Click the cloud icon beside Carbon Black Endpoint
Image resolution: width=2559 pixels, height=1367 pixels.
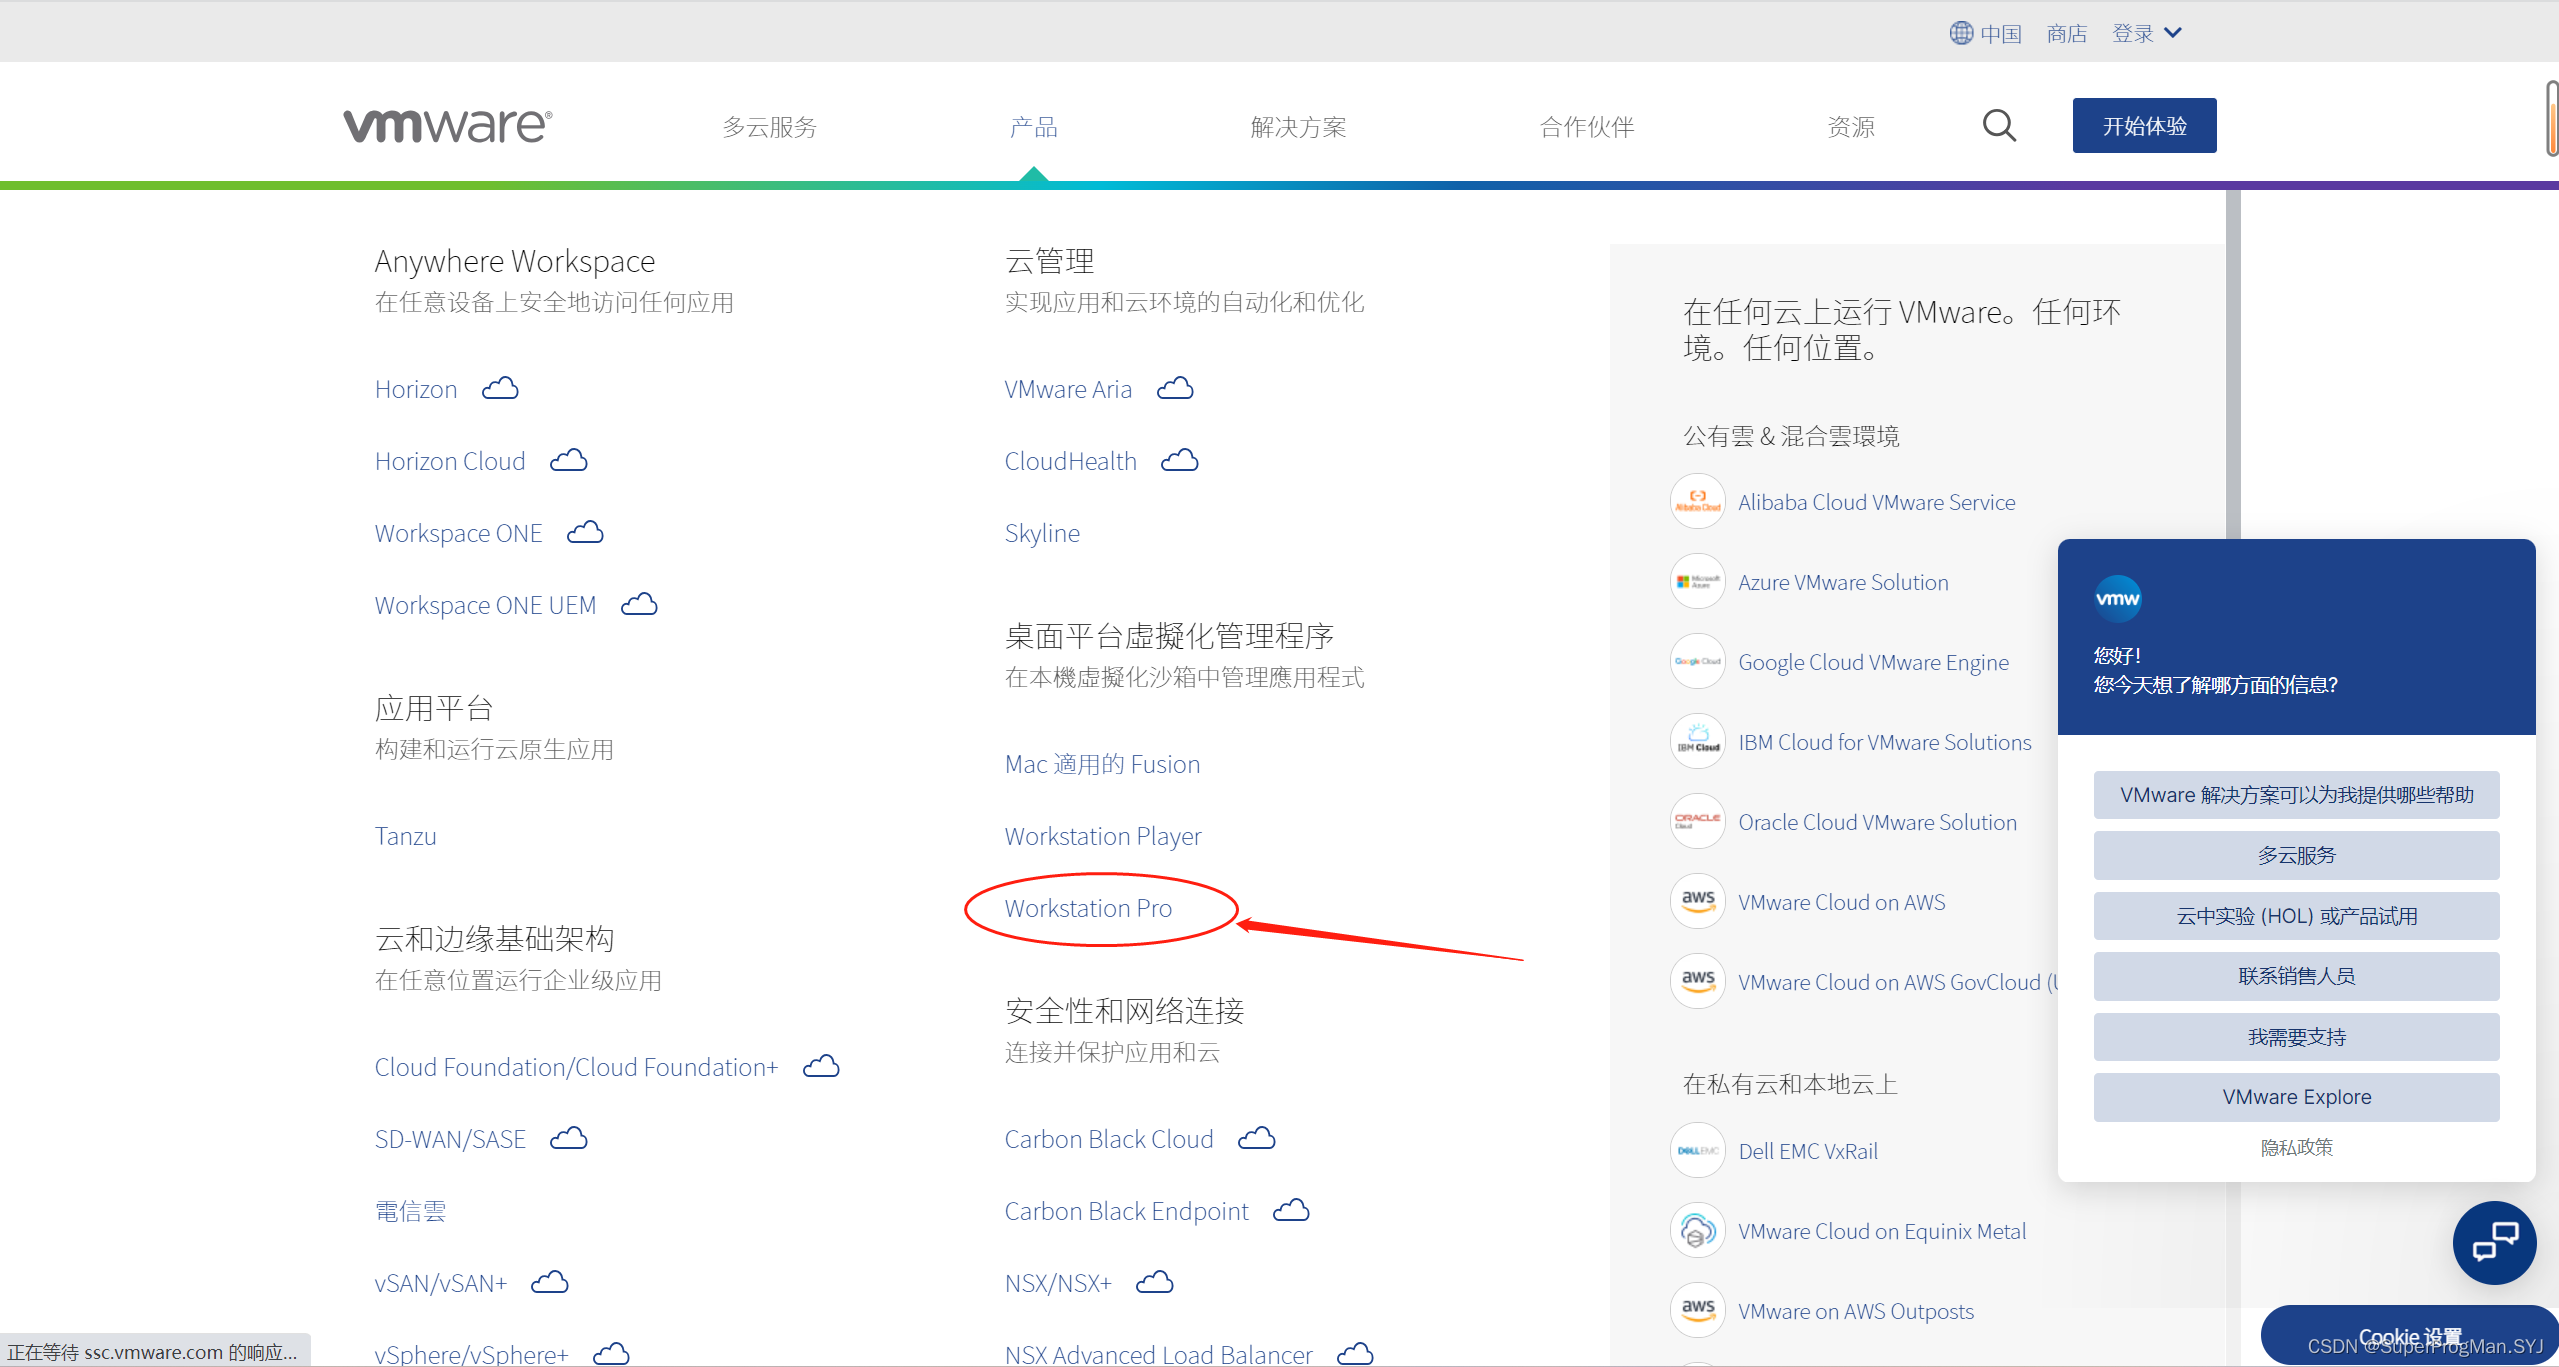tap(1291, 1210)
